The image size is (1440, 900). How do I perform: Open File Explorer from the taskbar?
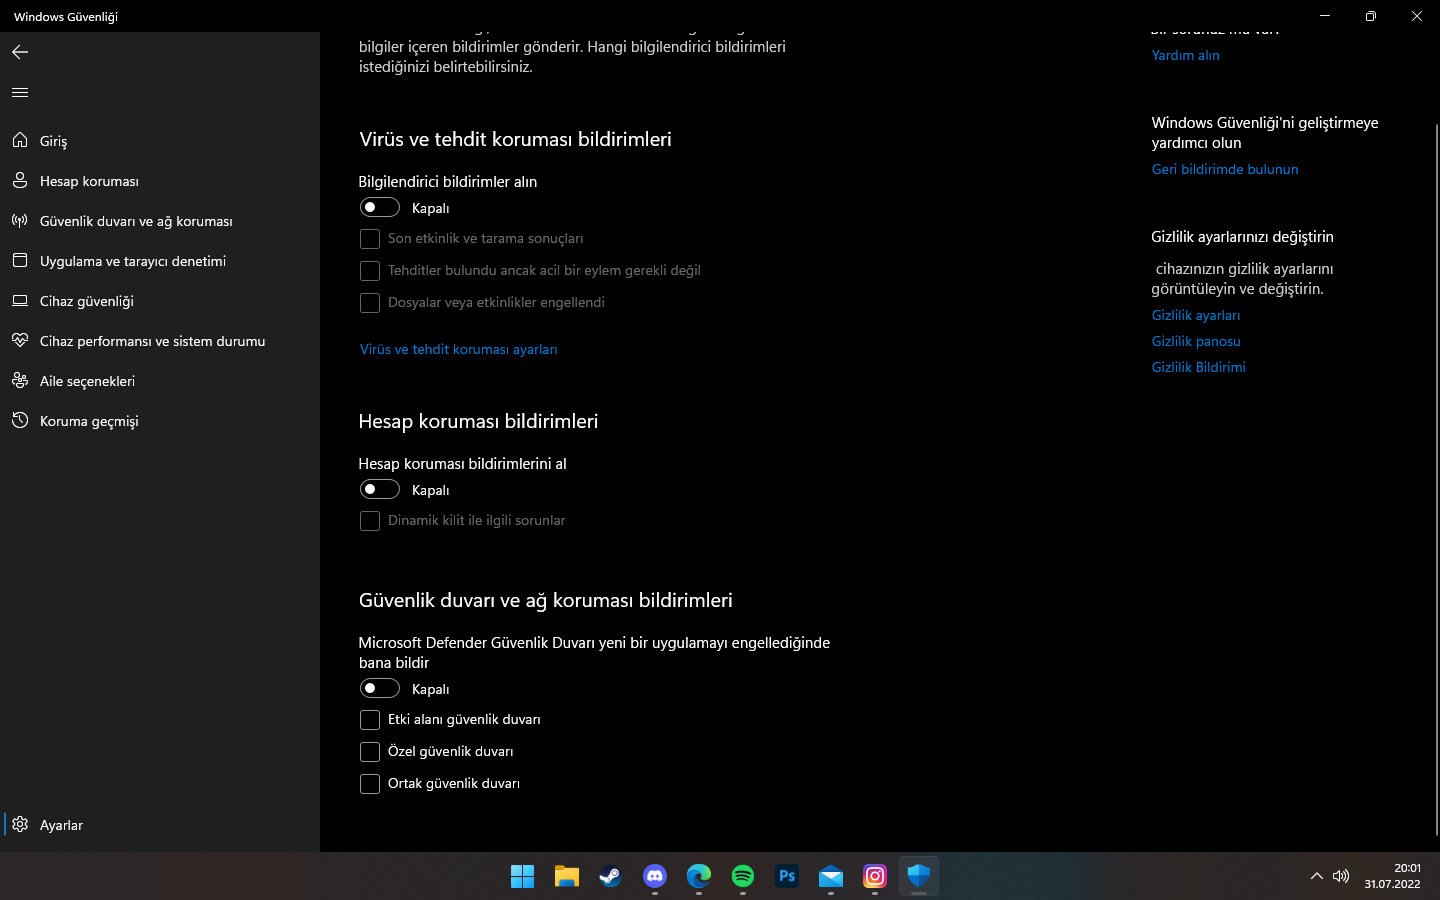(x=567, y=876)
